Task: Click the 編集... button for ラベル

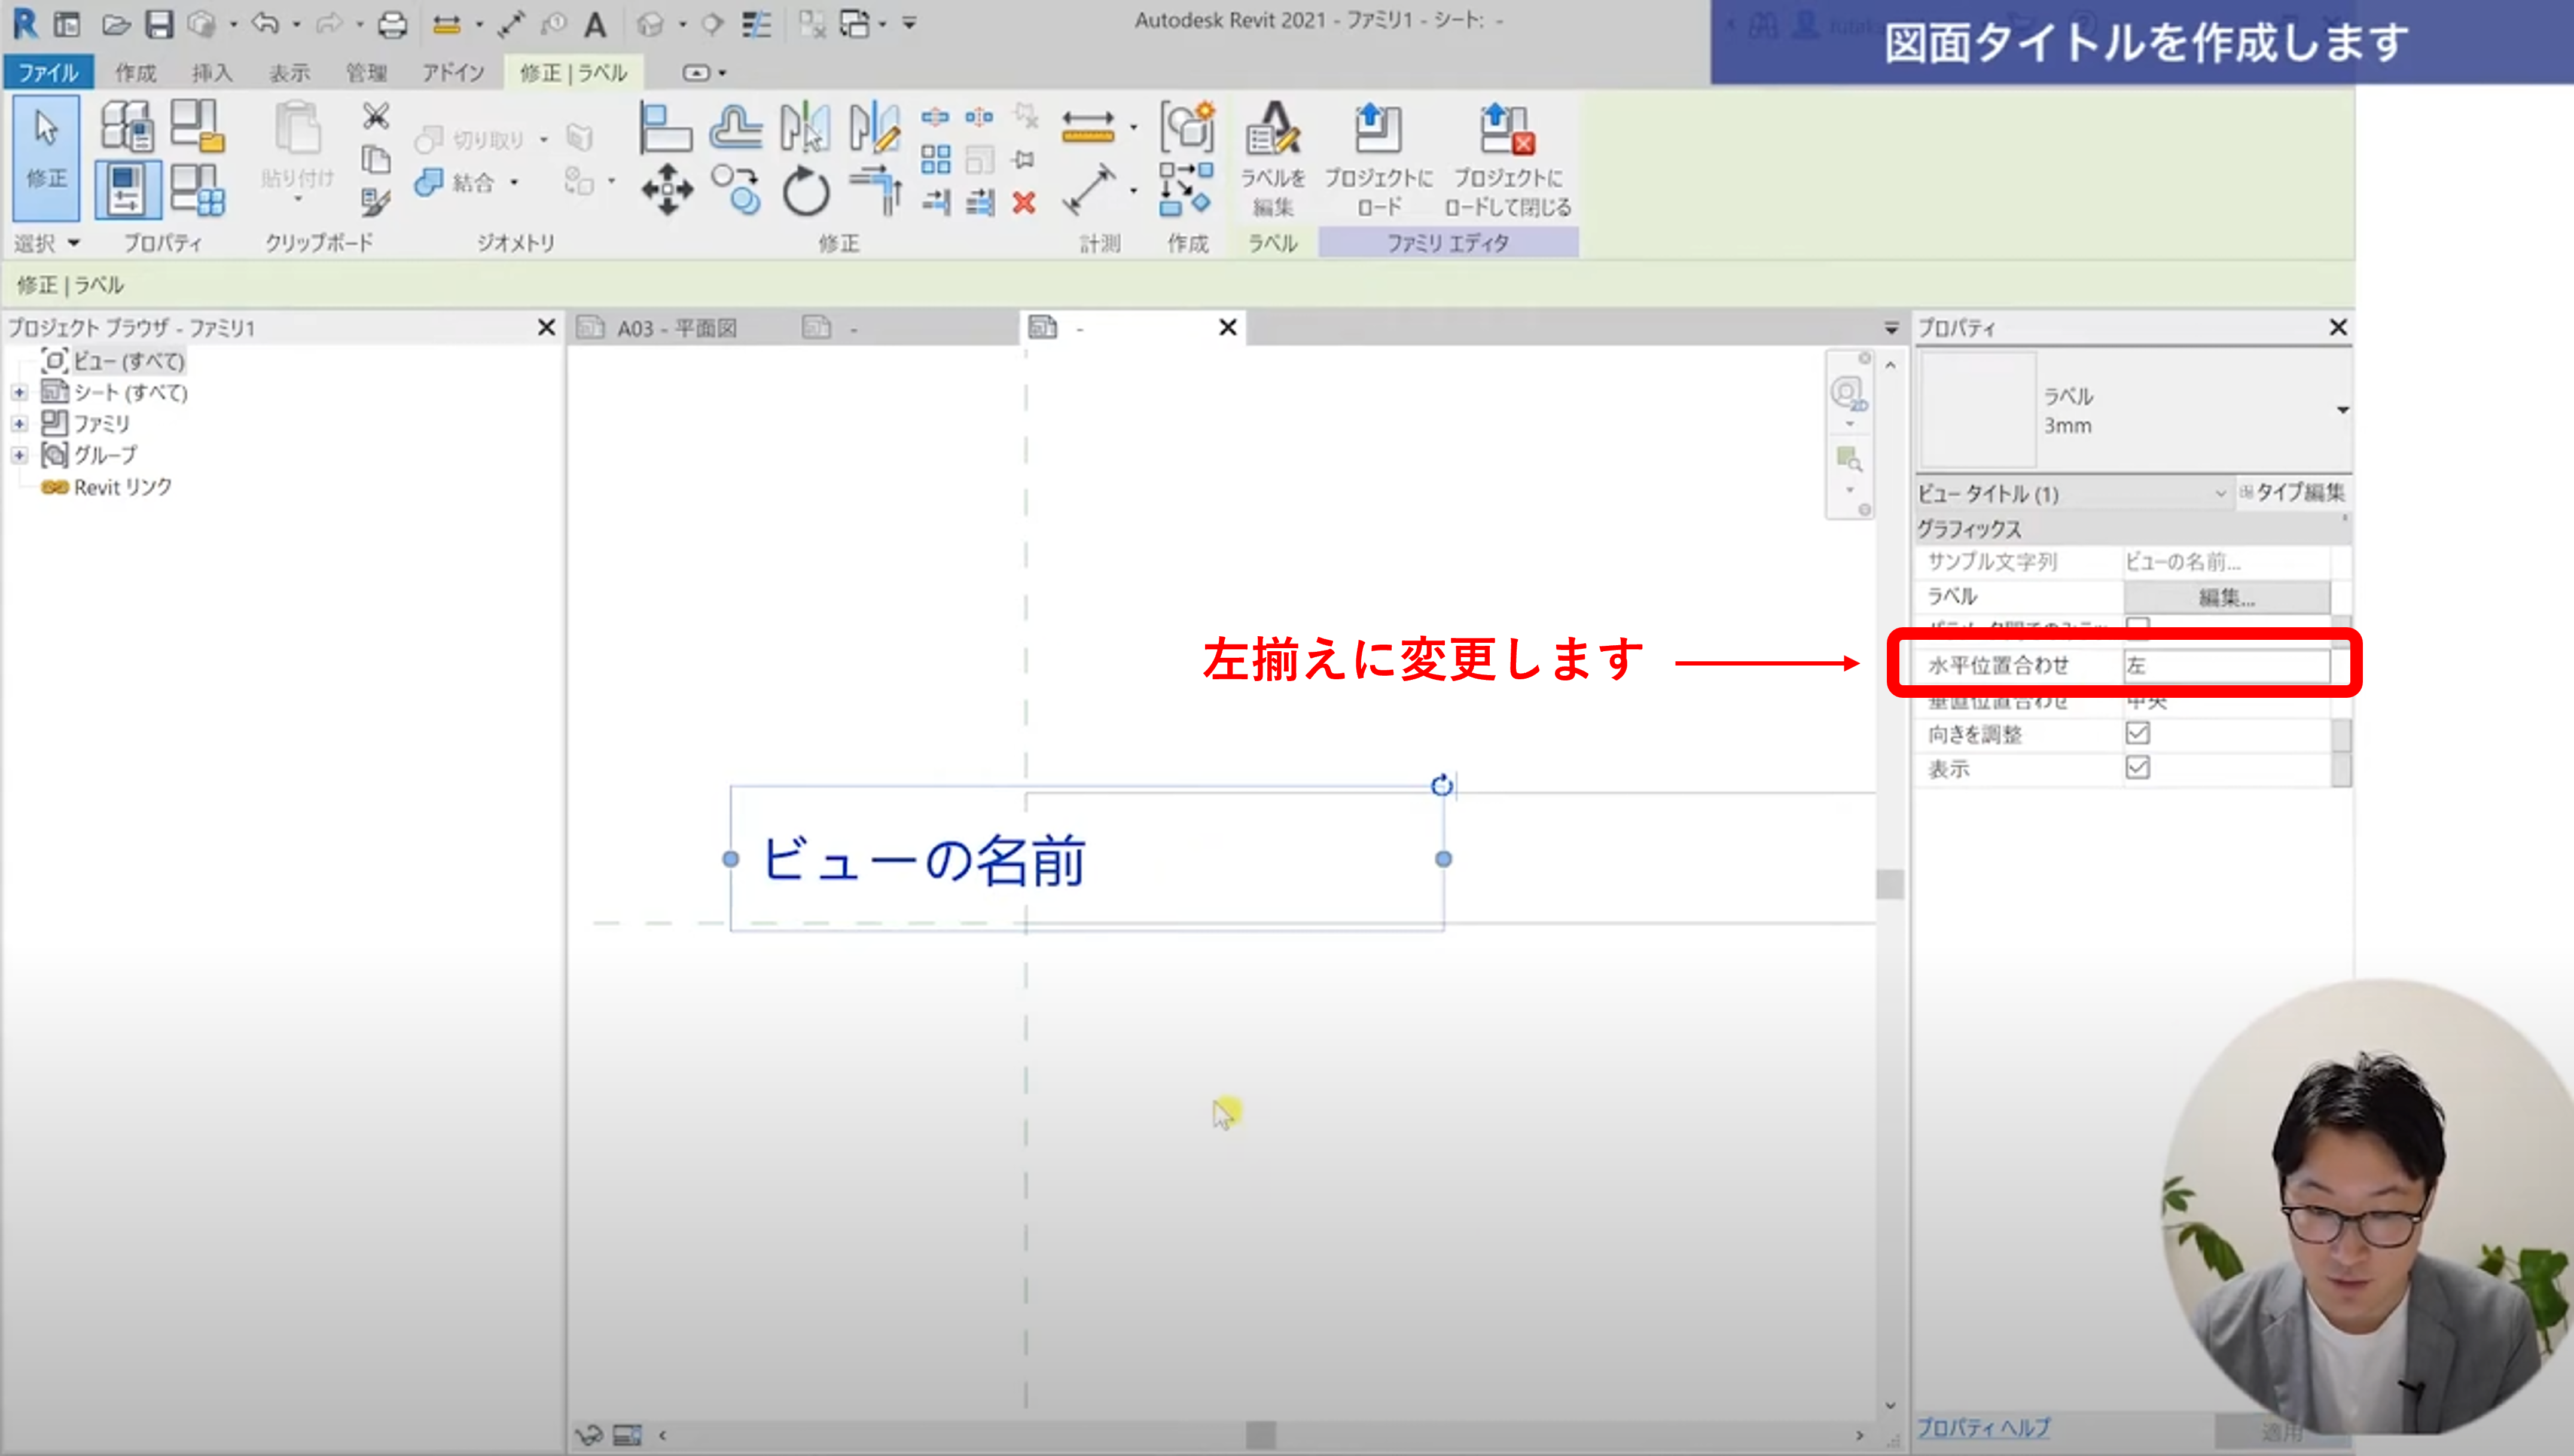Action: pyautogui.click(x=2226, y=598)
